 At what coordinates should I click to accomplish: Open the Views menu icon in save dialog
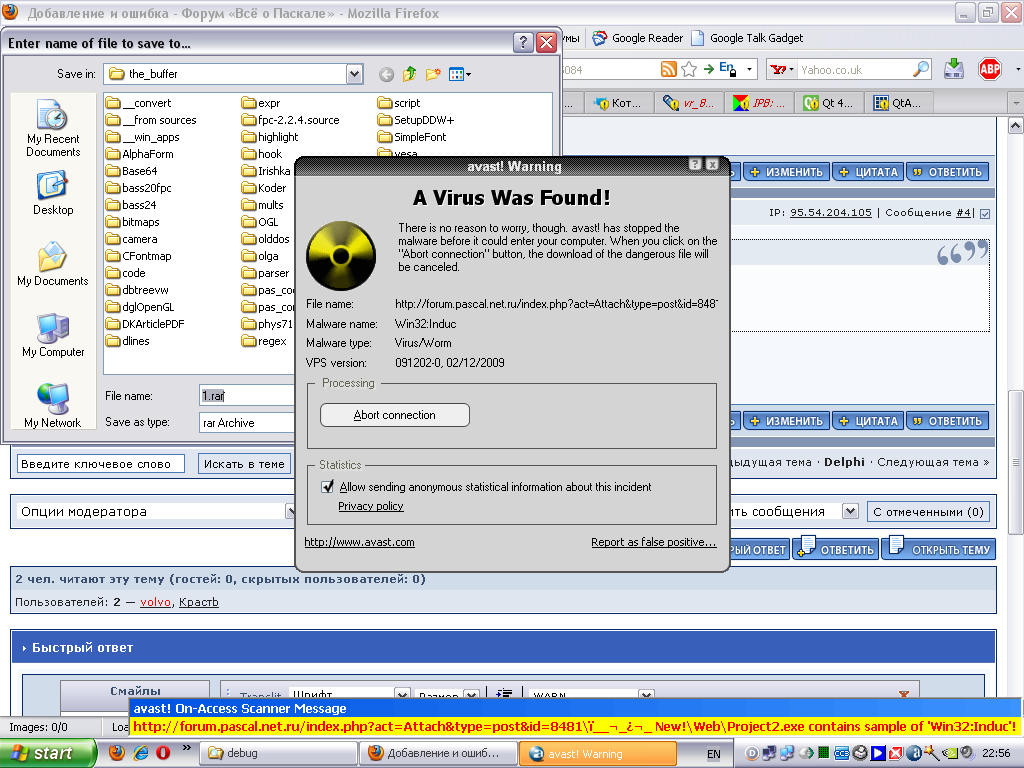[459, 74]
